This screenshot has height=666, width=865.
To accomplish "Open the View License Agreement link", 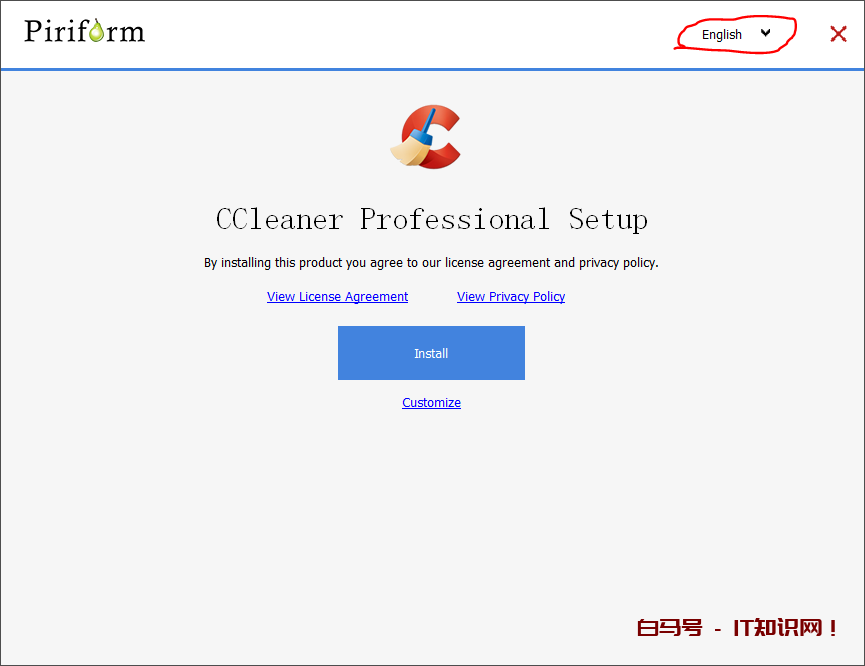I will pos(337,297).
